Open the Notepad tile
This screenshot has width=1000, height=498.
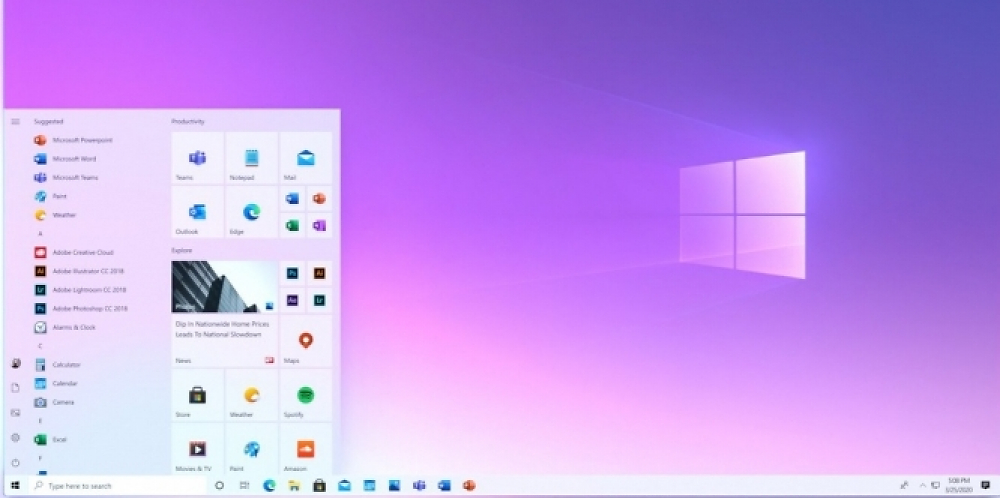tap(252, 158)
